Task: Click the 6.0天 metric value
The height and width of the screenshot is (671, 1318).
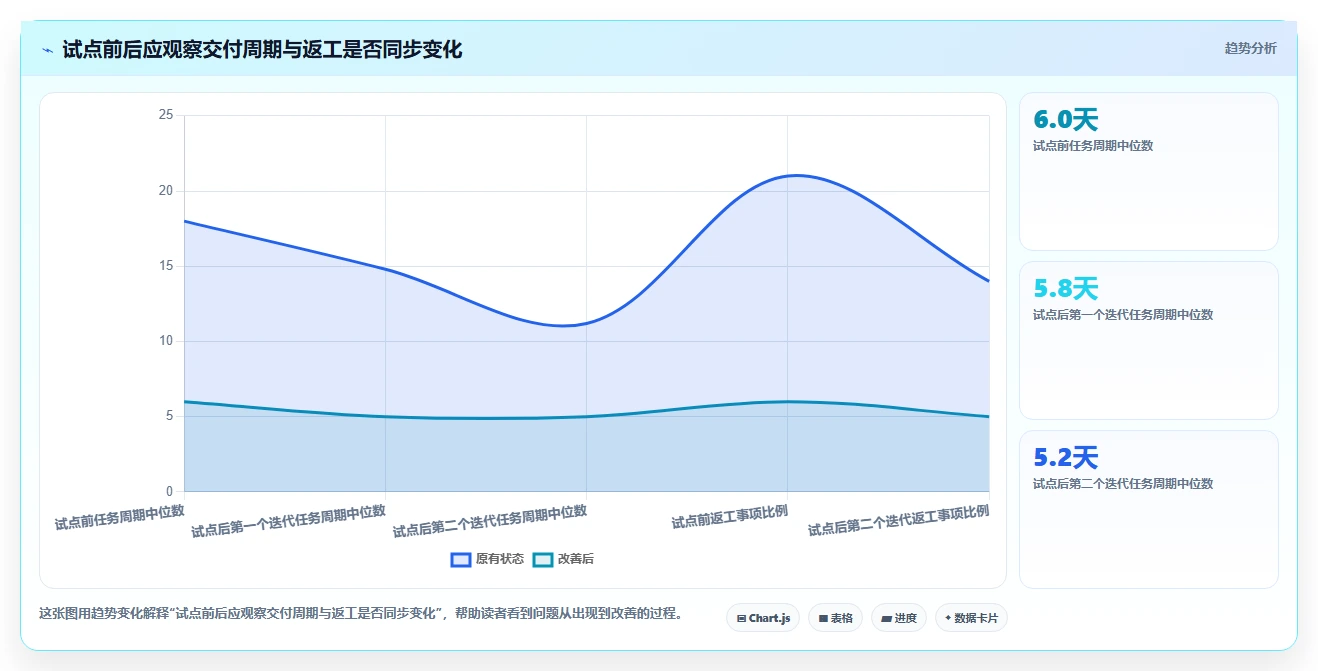Action: point(1066,120)
